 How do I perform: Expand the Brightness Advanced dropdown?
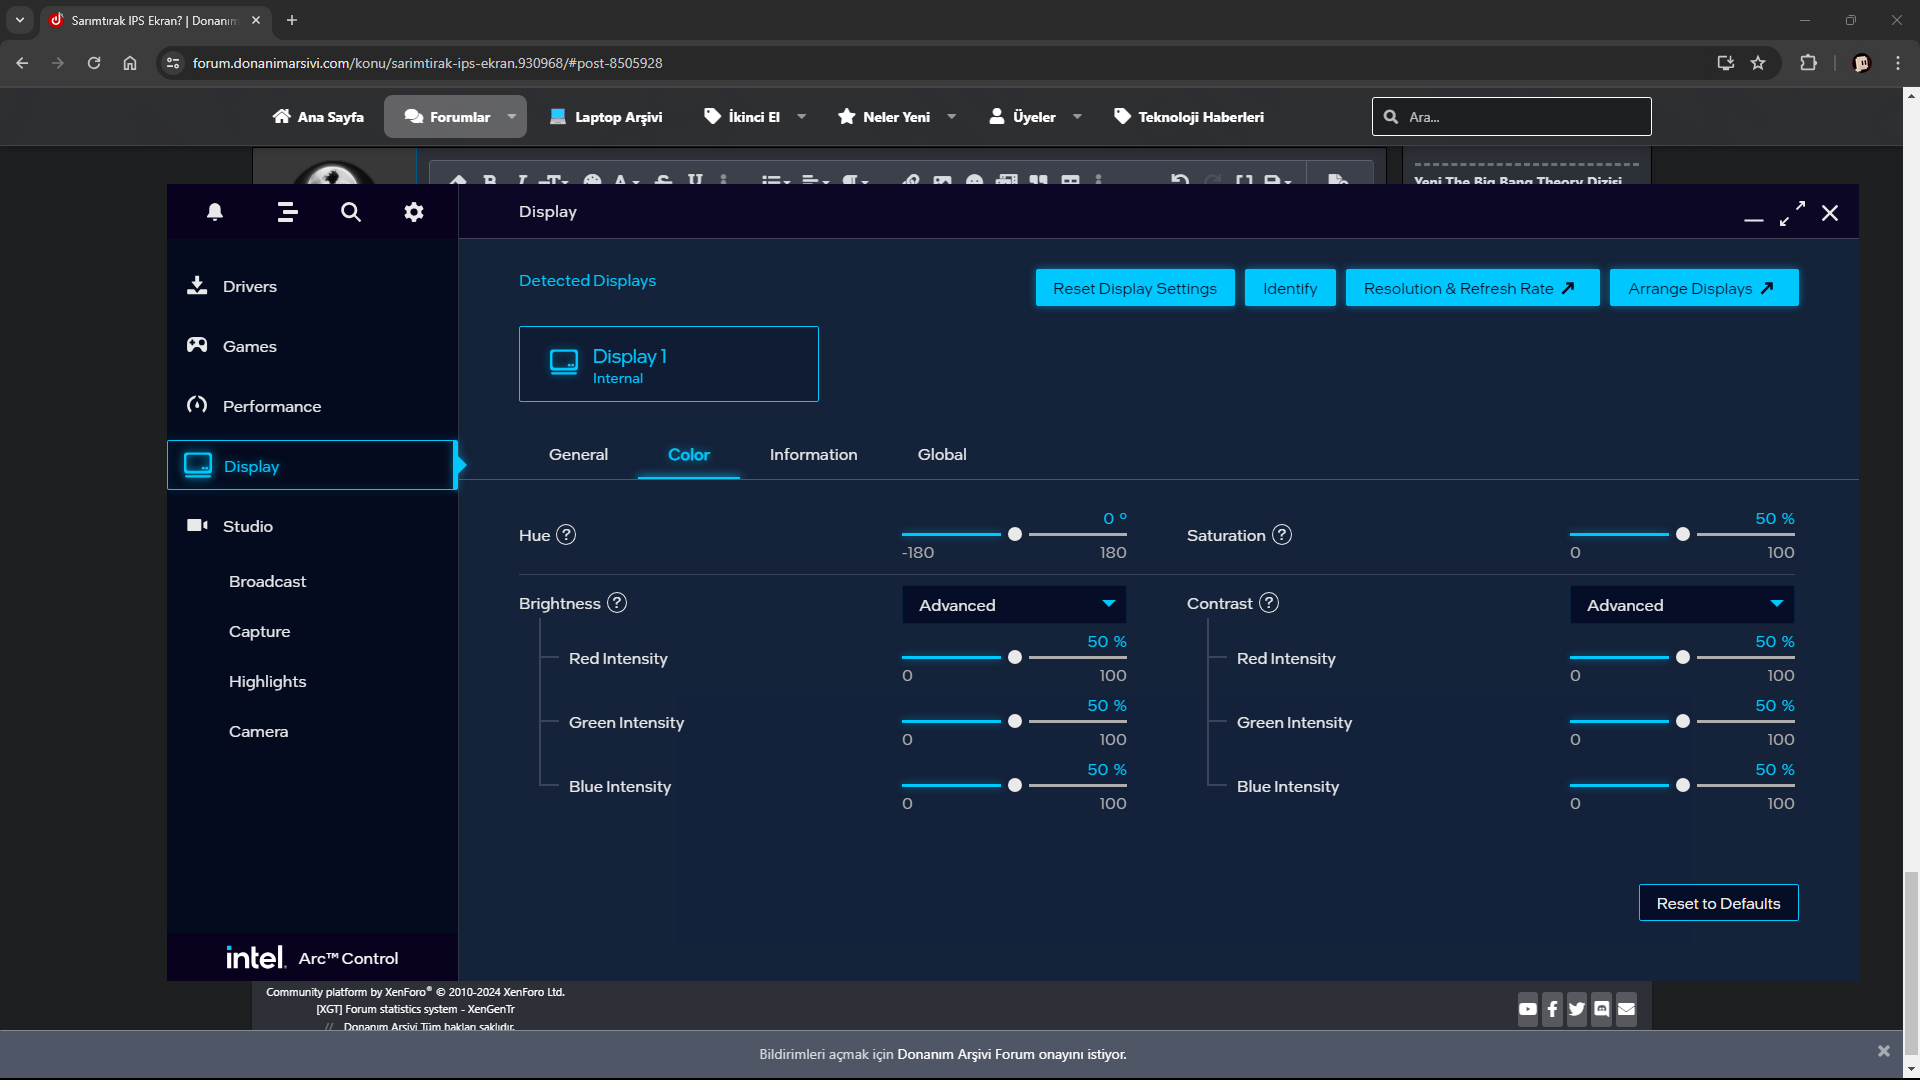1014,605
